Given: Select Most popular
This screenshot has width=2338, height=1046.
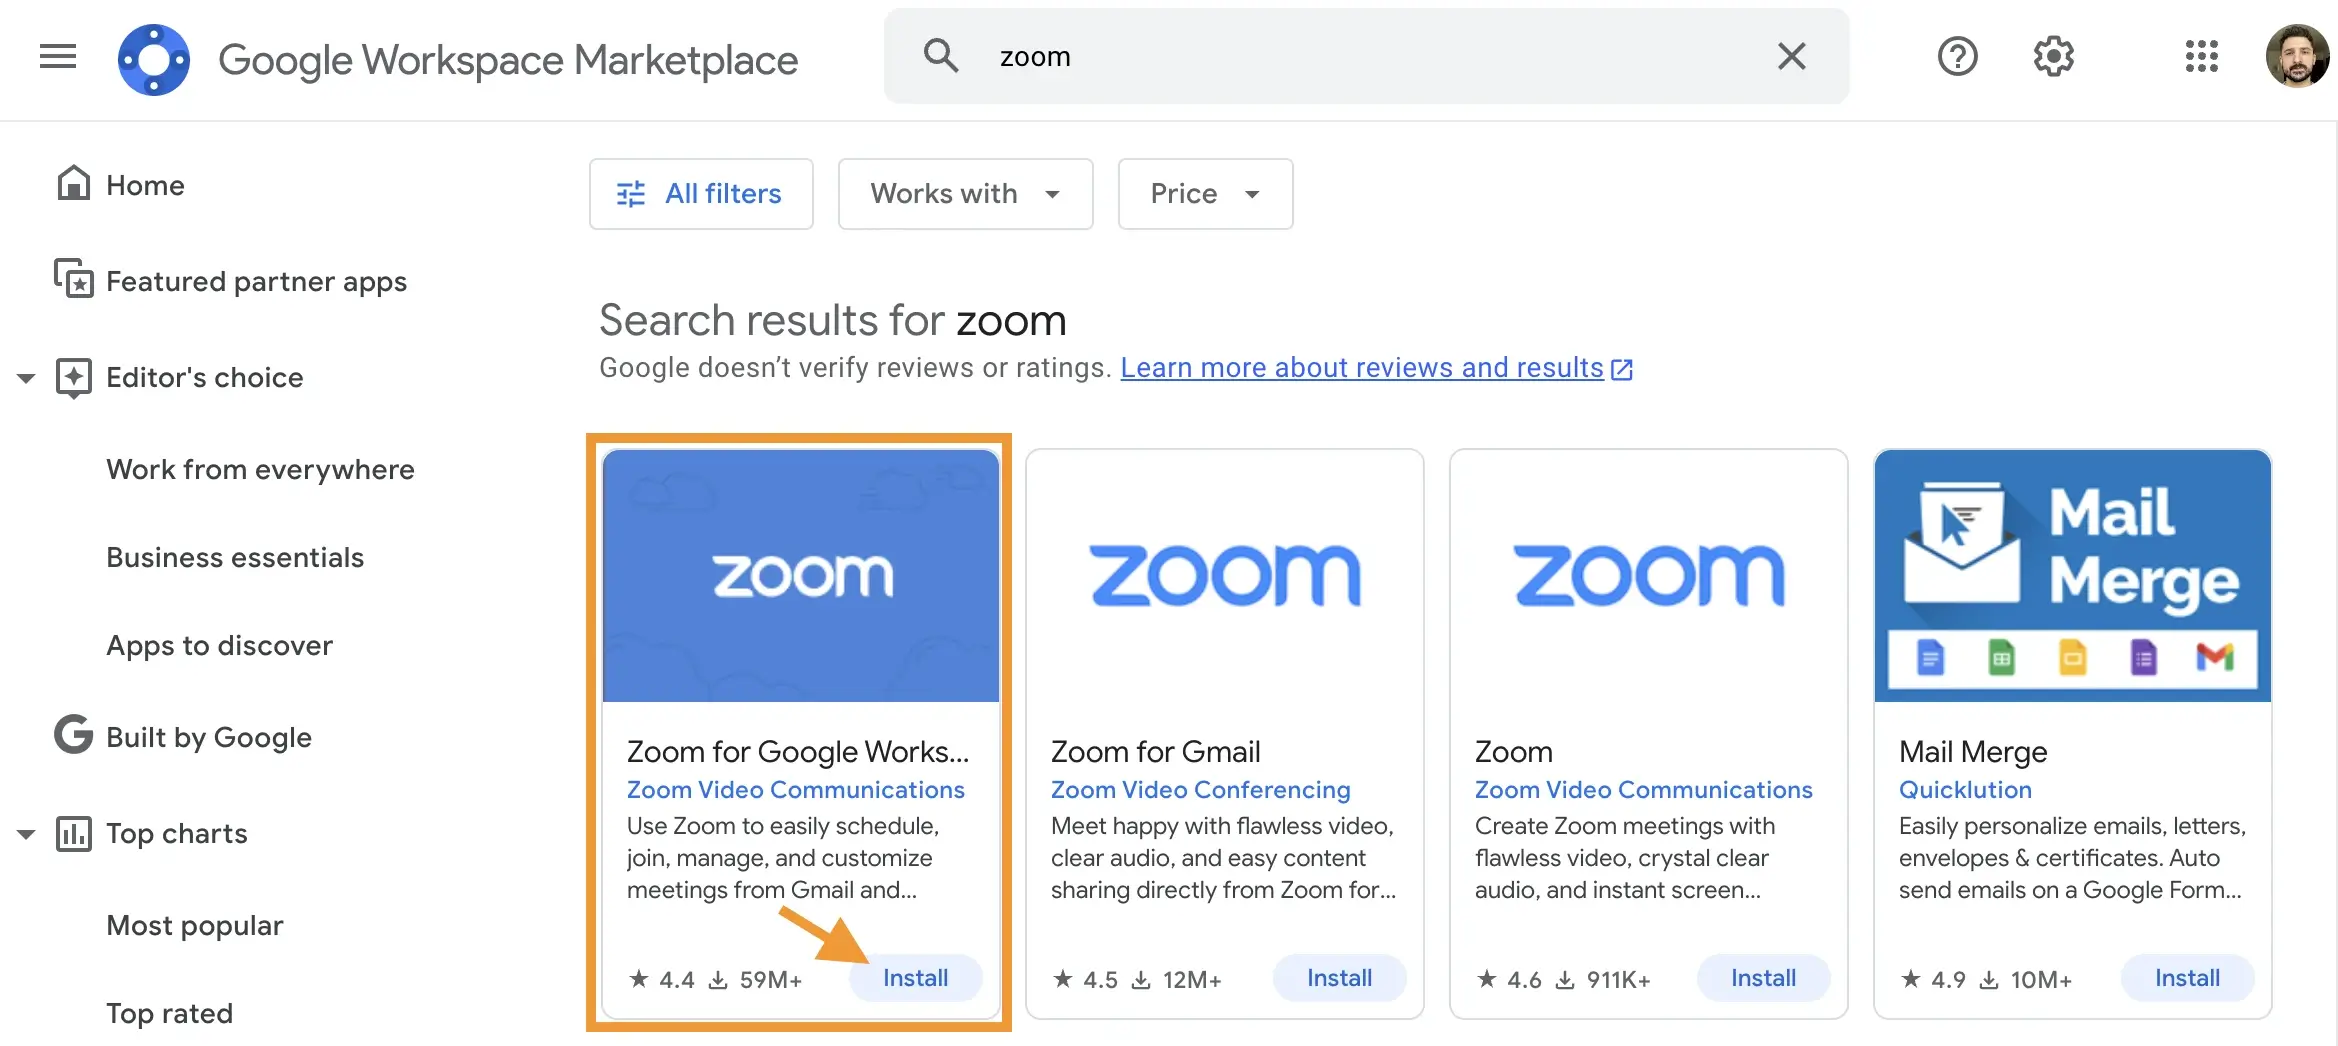Looking at the screenshot, I should tap(195, 925).
